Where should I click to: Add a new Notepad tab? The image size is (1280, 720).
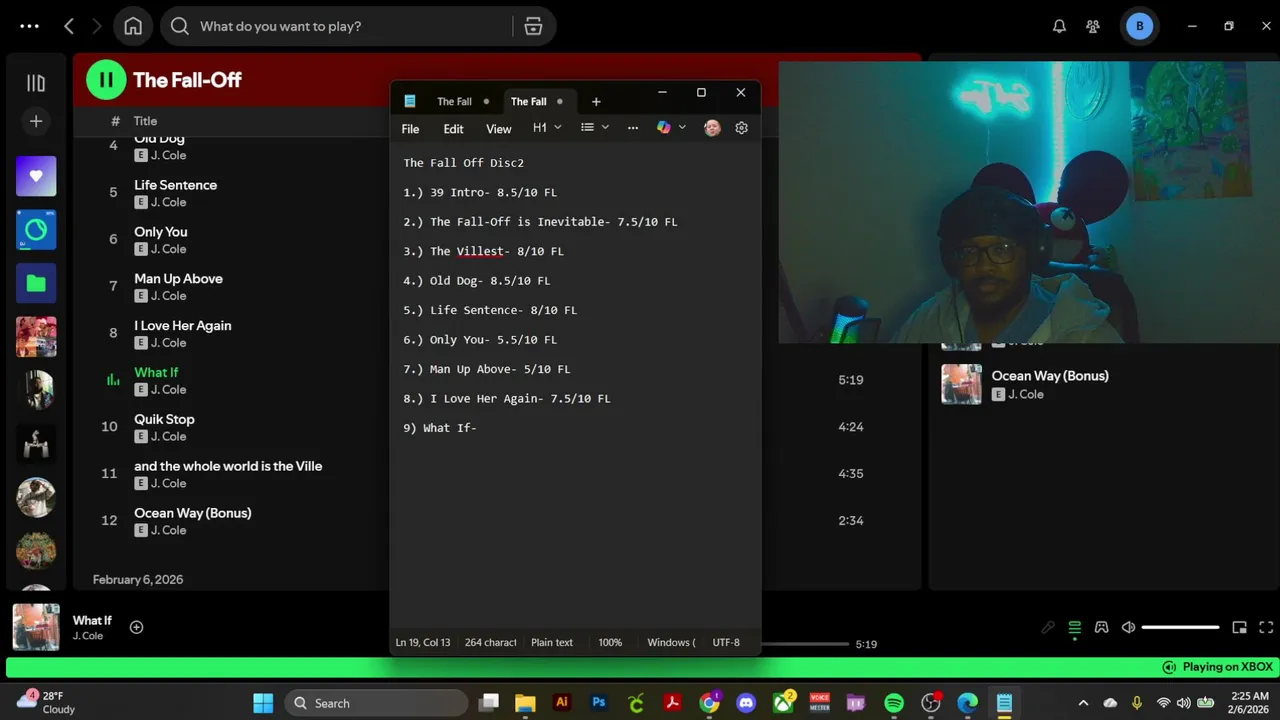pos(596,101)
